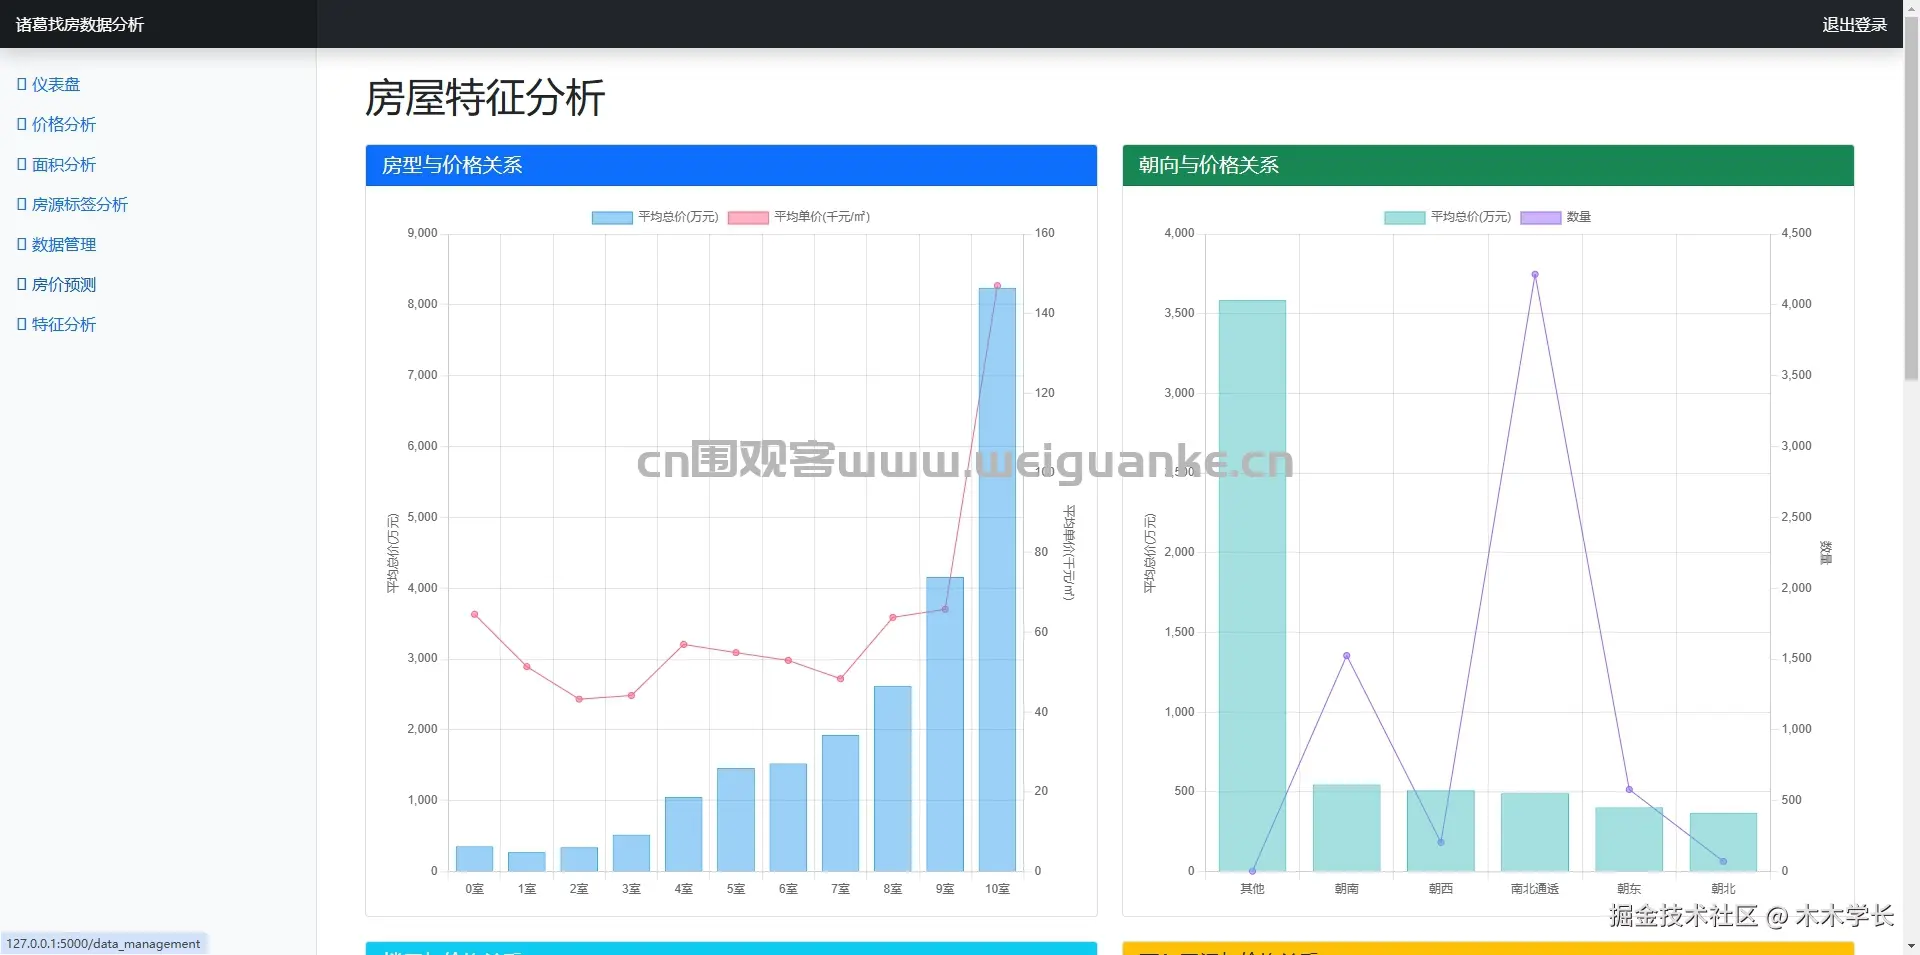Click the 7室 blue bar

coord(840,803)
